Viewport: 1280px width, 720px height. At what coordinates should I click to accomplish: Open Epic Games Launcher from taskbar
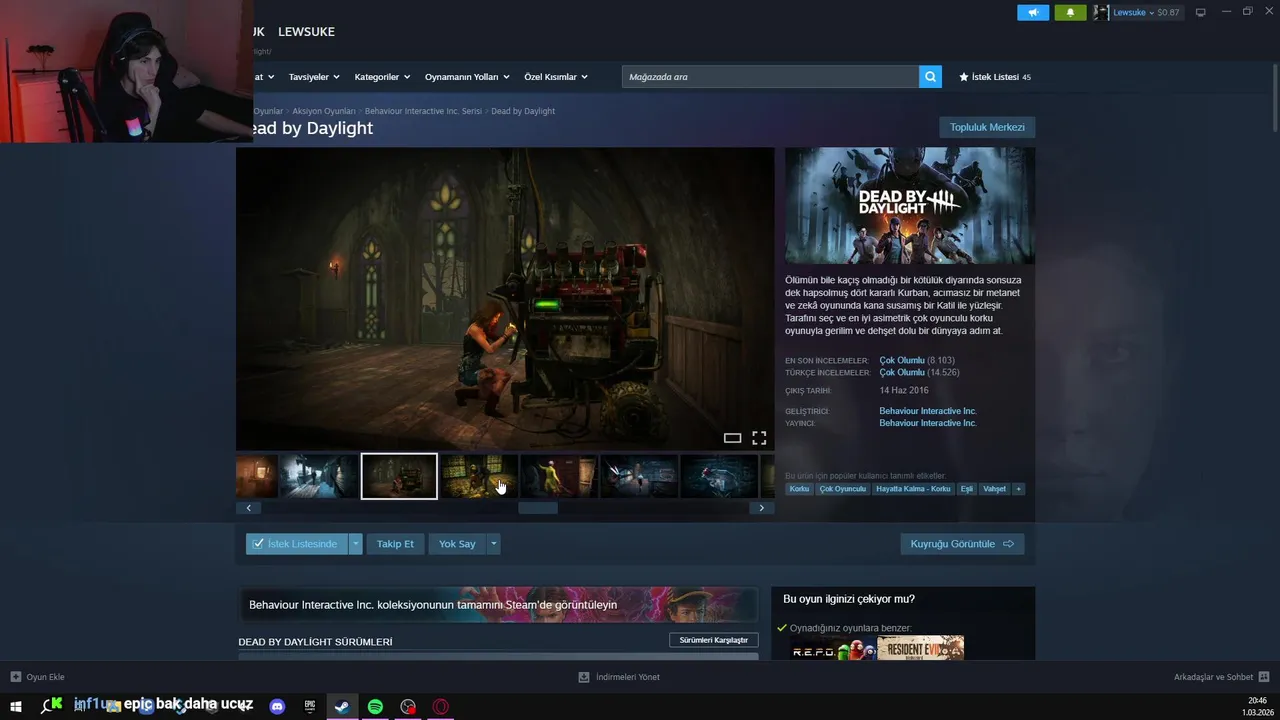pos(310,706)
